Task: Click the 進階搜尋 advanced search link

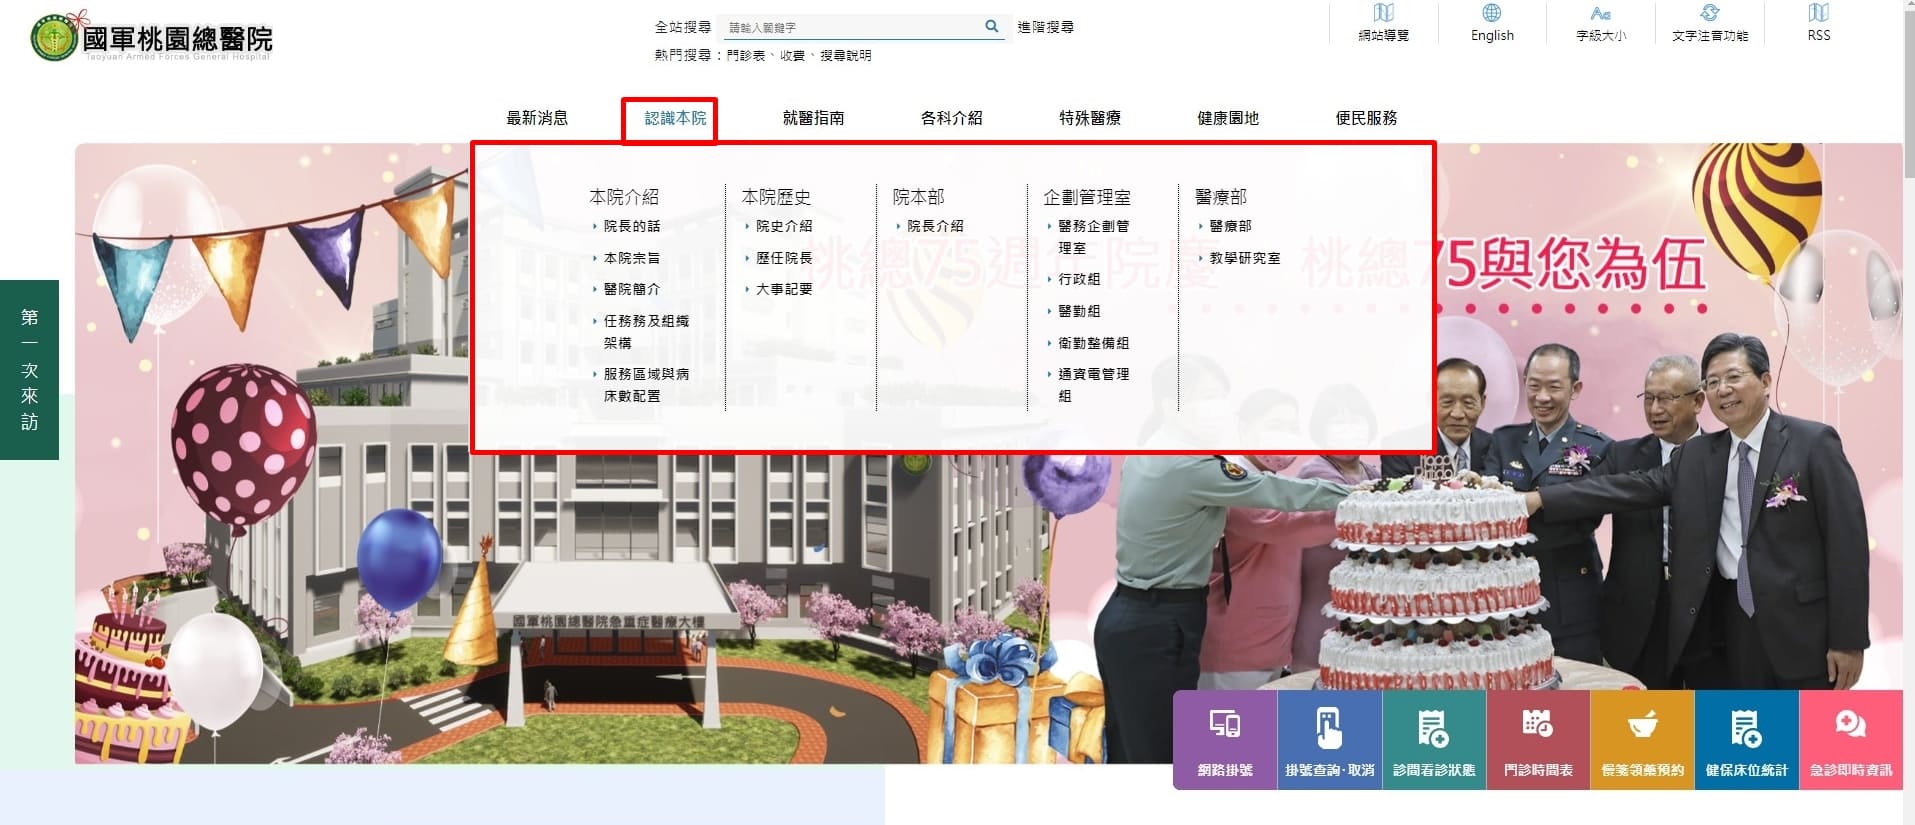Action: tap(1045, 27)
